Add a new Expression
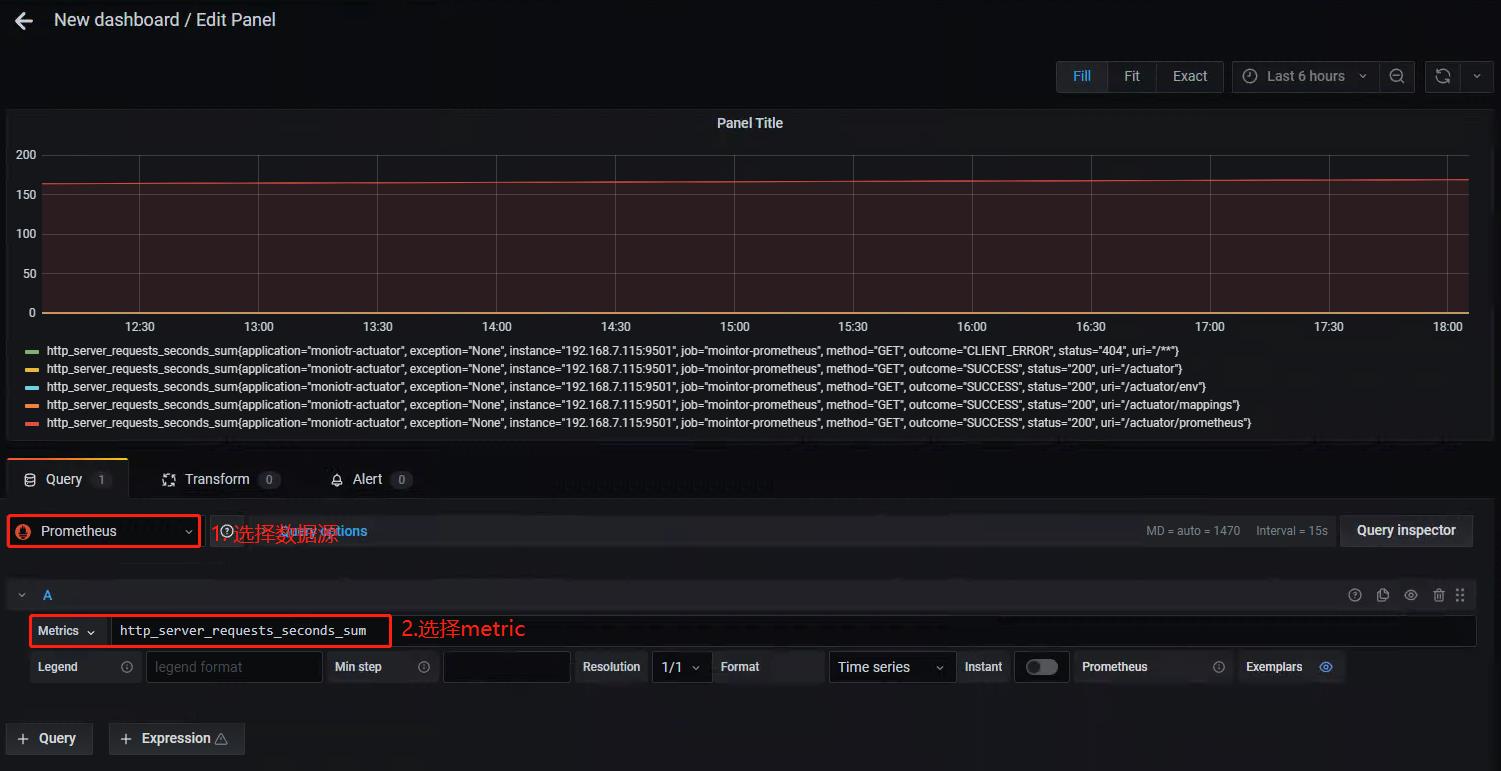The height and width of the screenshot is (771, 1501). pos(176,739)
